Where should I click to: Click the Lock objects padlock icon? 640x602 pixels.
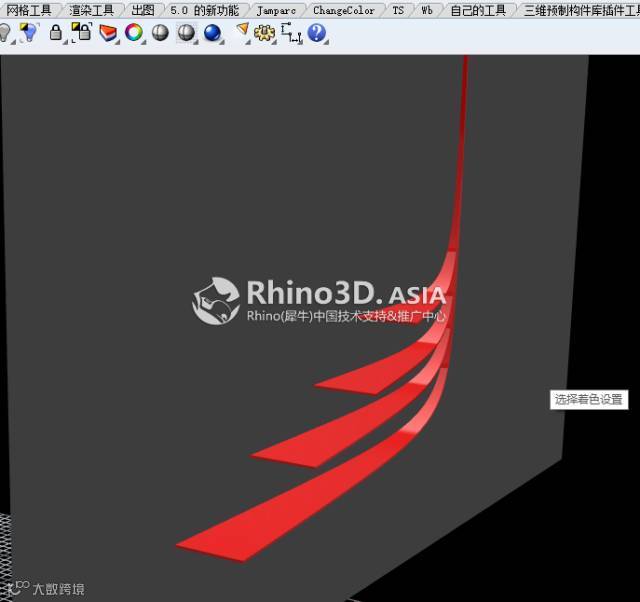pyautogui.click(x=56, y=33)
